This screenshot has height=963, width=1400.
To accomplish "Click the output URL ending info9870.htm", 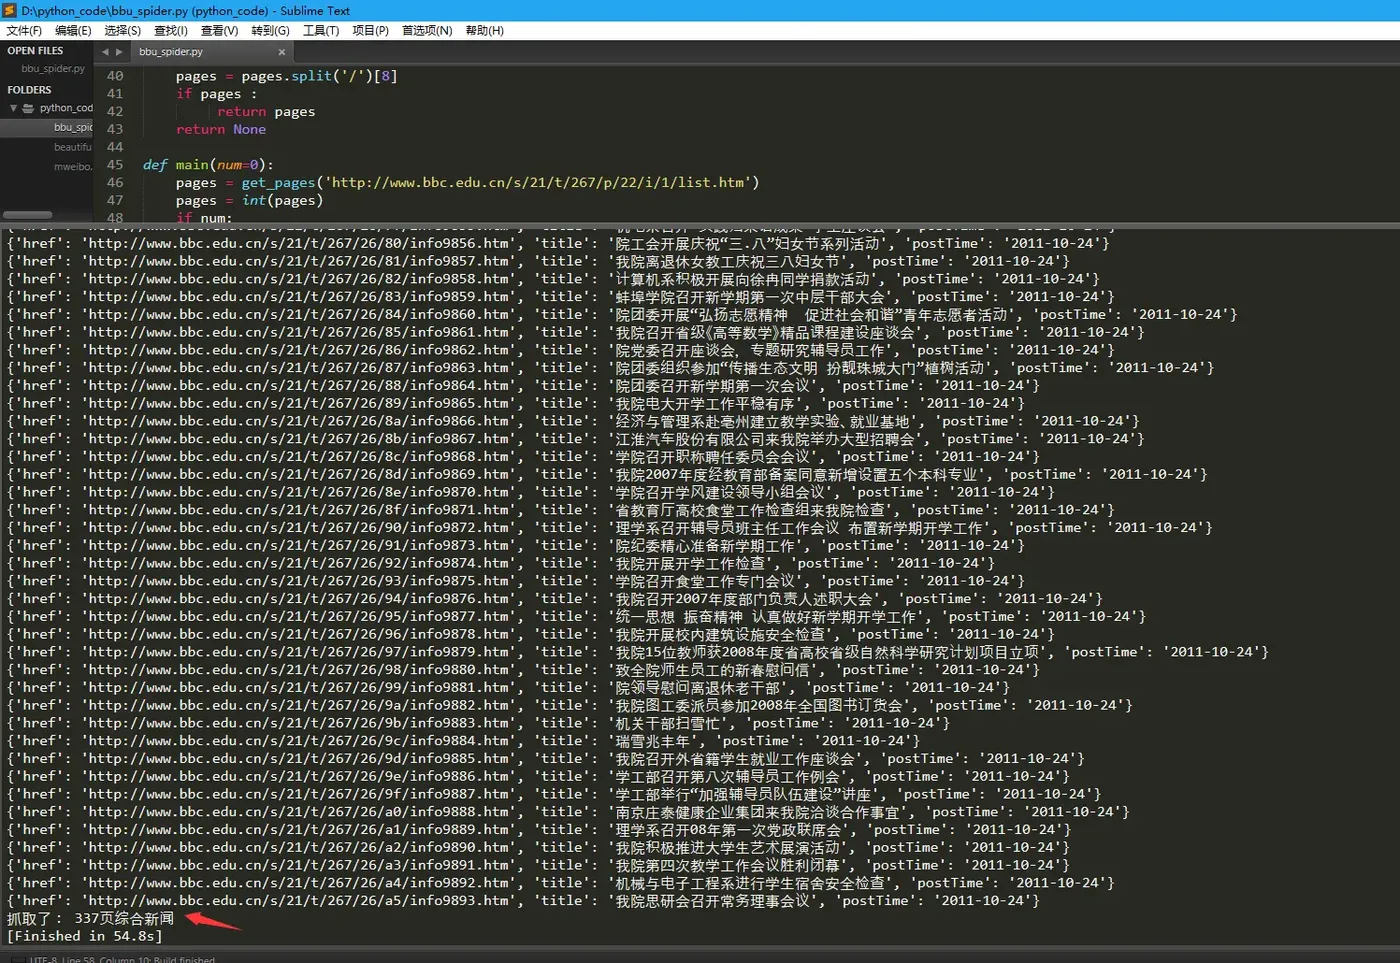I will [x=300, y=492].
